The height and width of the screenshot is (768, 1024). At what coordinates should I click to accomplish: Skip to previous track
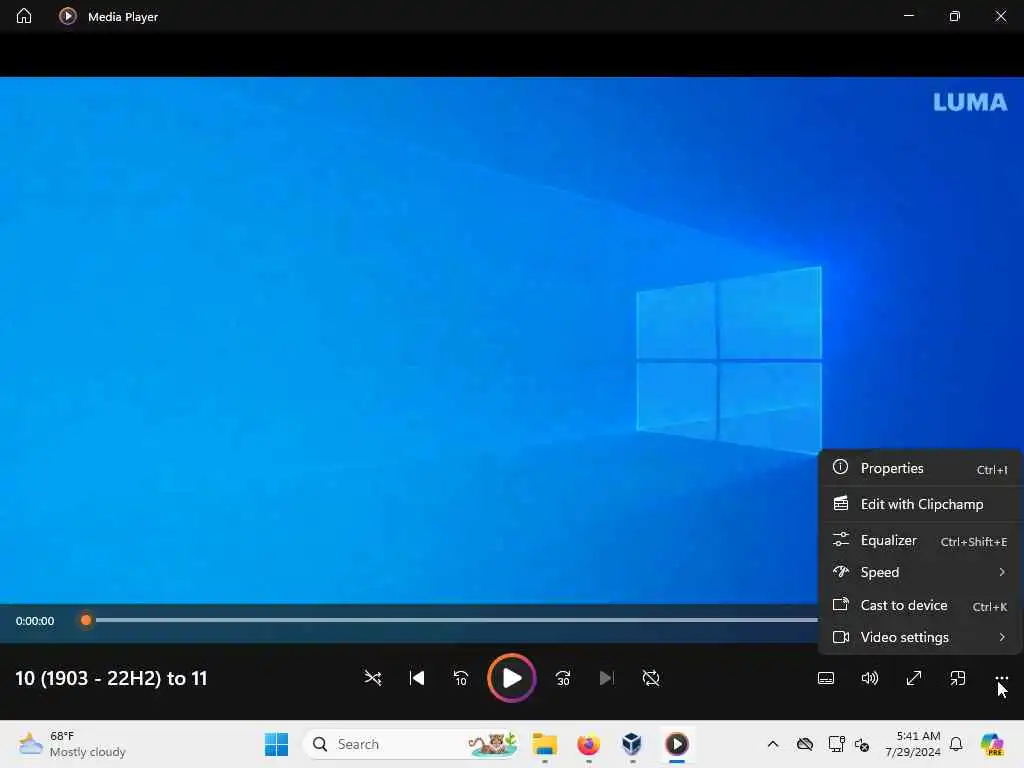pyautogui.click(x=417, y=678)
